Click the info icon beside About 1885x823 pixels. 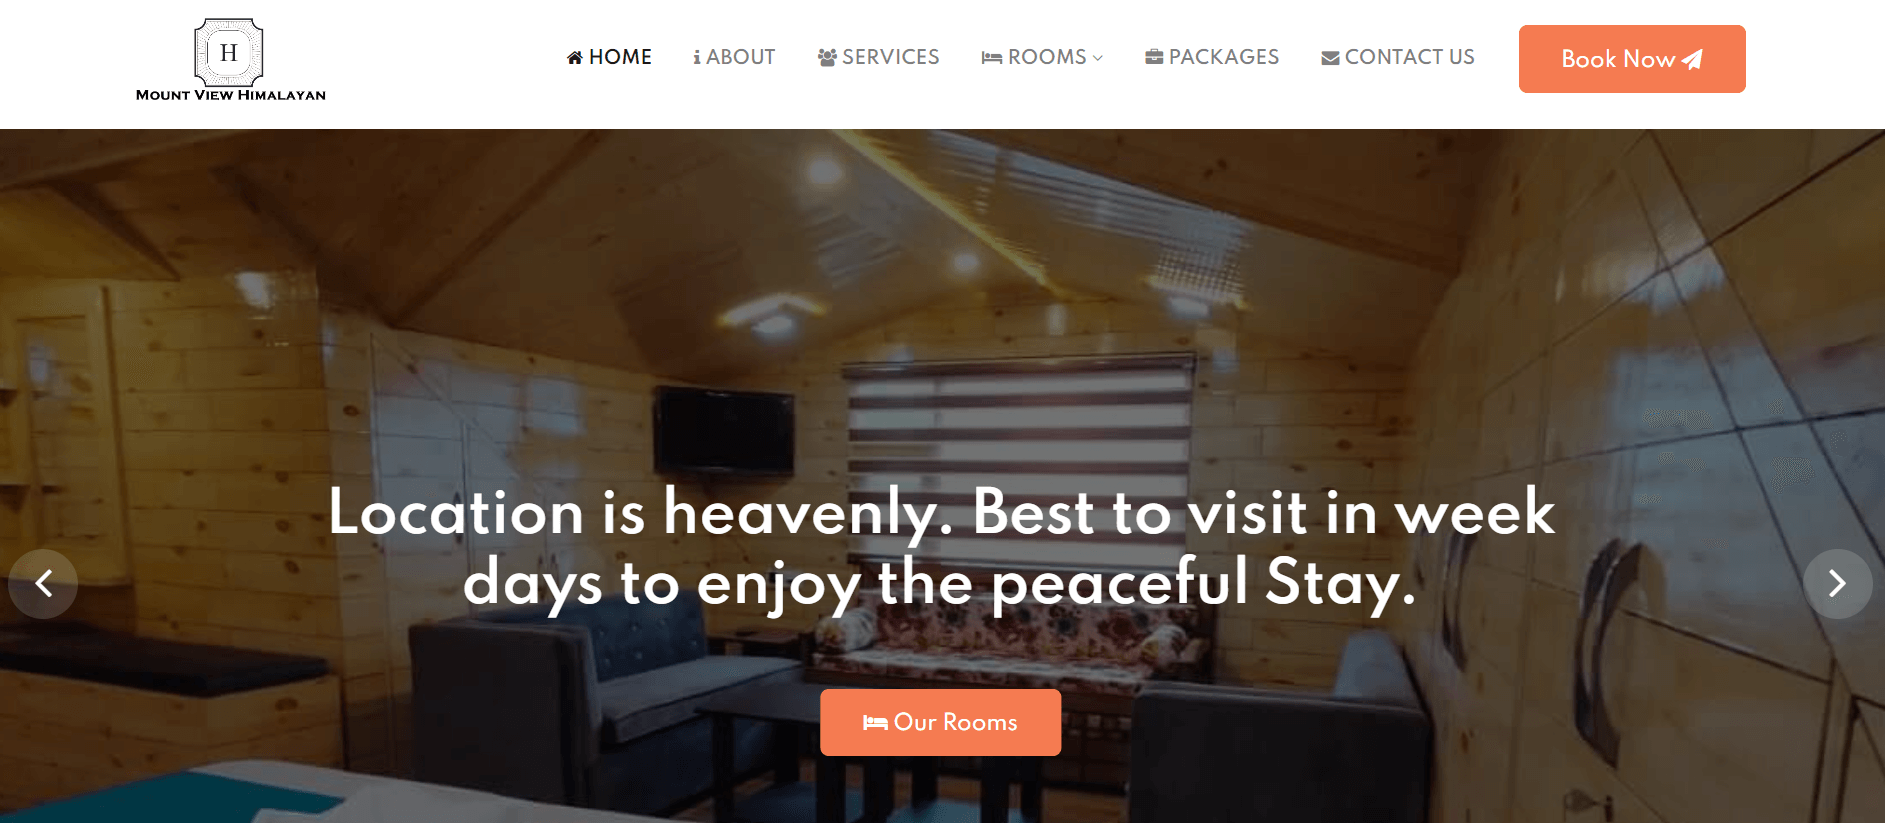tap(697, 58)
